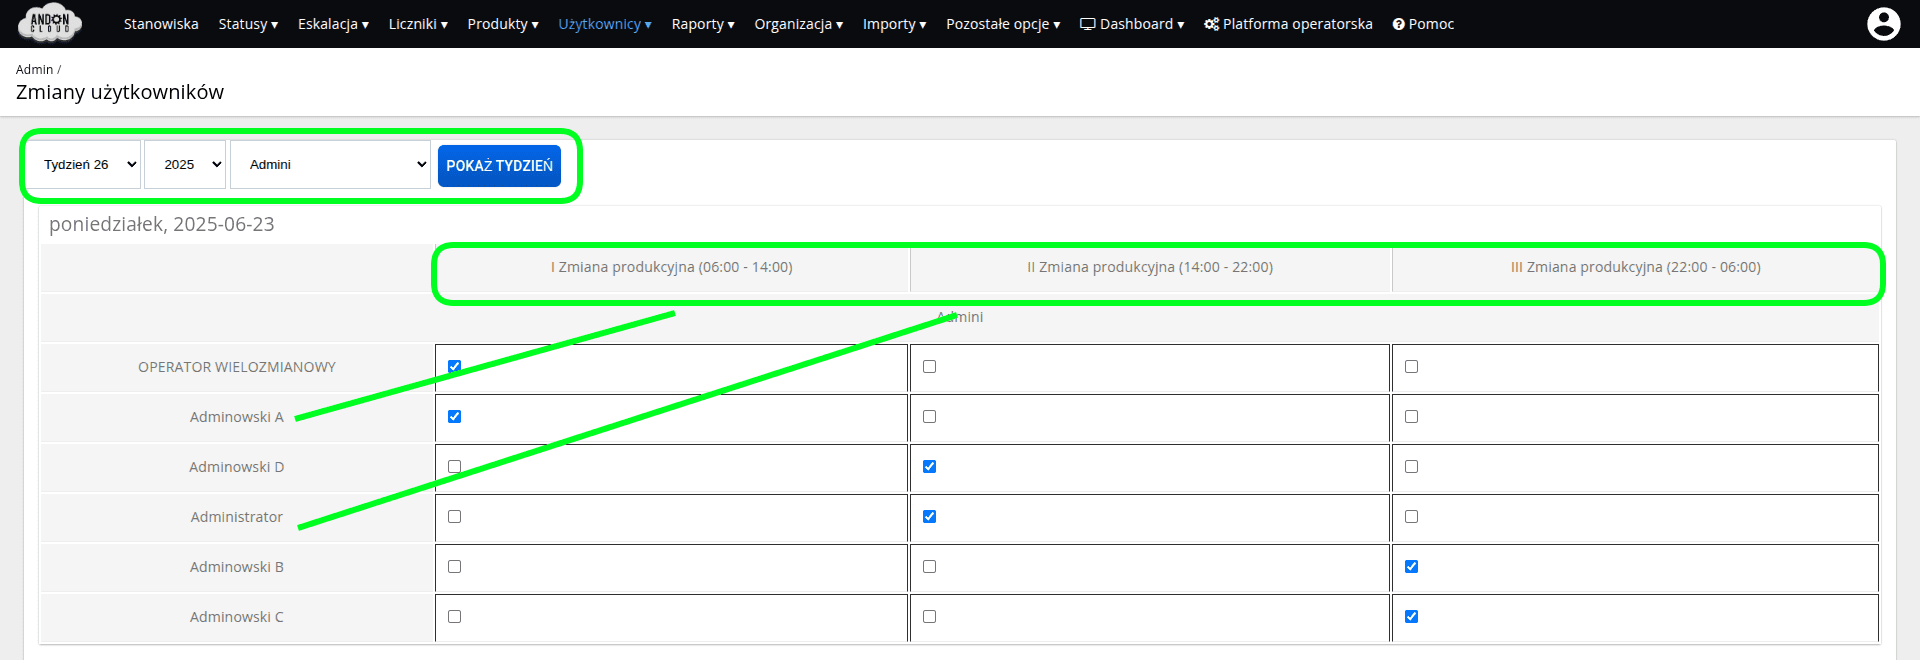Open the Stanowiska page
This screenshot has height=660, width=1920.
[161, 24]
